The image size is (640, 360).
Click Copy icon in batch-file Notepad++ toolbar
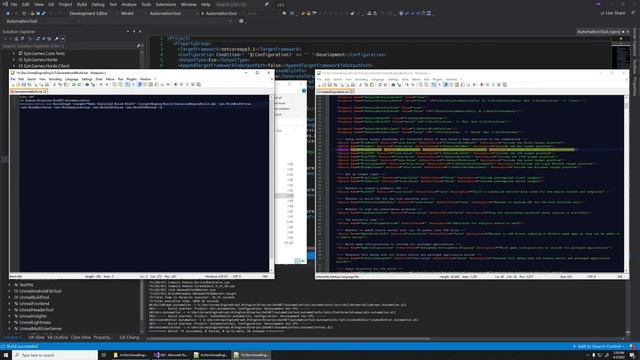(60, 84)
